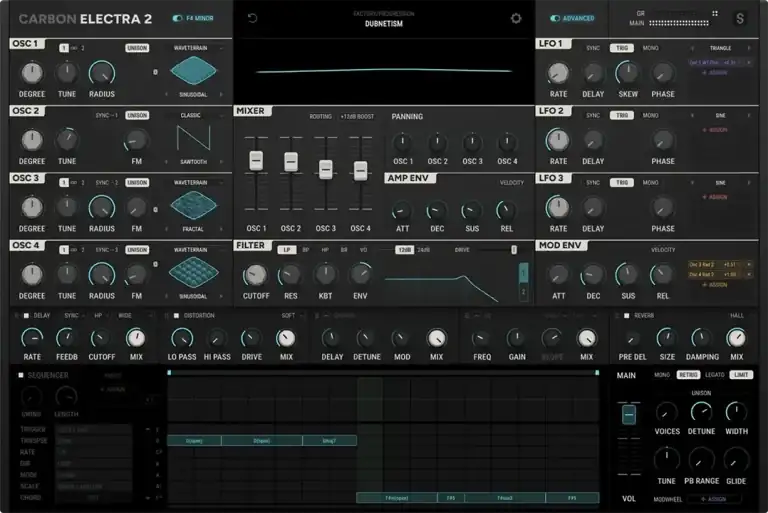Click the Amp Env ATT knob

click(x=402, y=211)
